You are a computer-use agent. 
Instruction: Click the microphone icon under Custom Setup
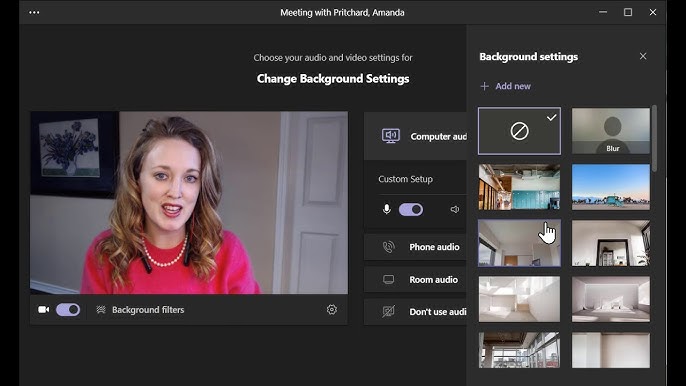pos(386,209)
